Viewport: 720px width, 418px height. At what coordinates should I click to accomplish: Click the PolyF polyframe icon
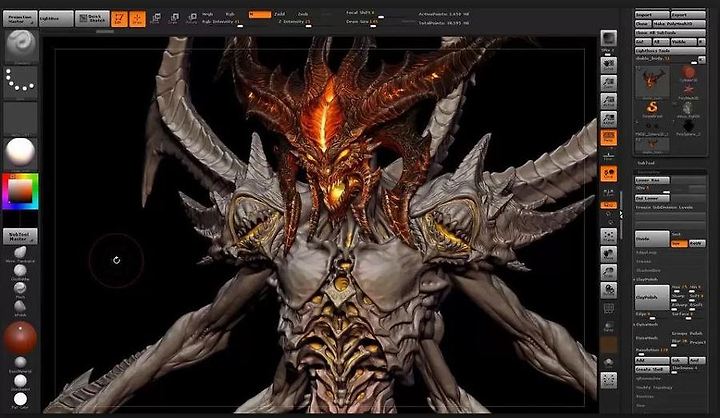click(609, 308)
